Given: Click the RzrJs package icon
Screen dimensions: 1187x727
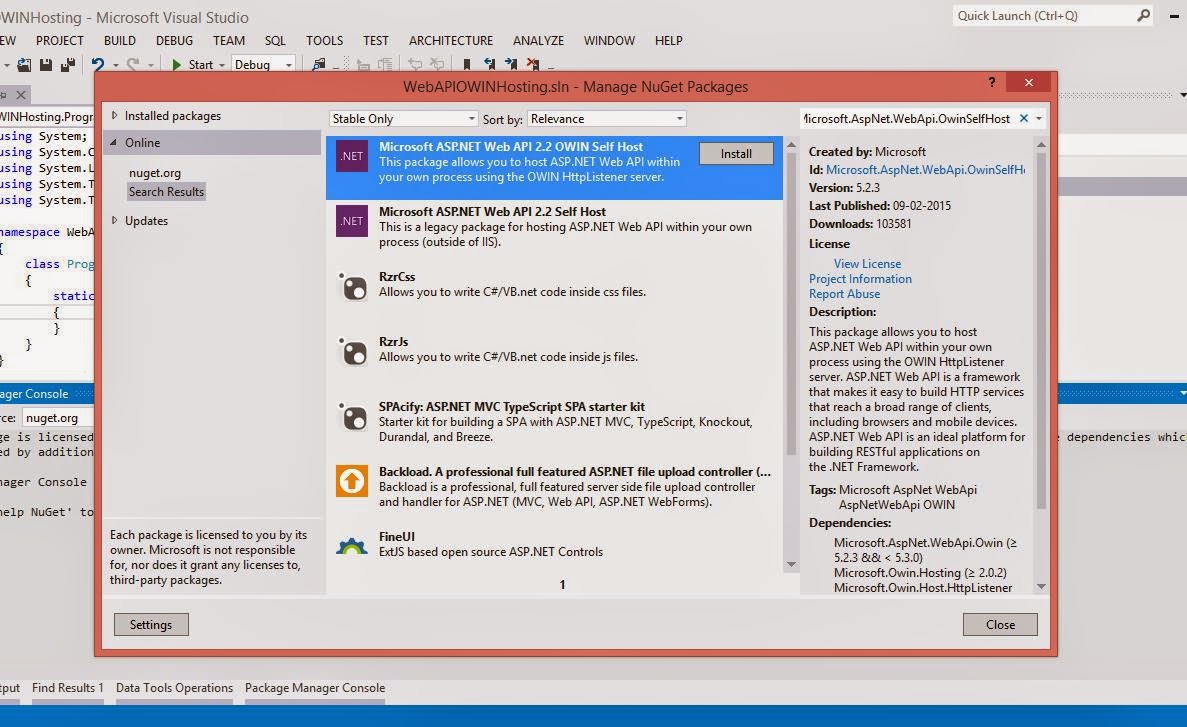Looking at the screenshot, I should tap(352, 351).
